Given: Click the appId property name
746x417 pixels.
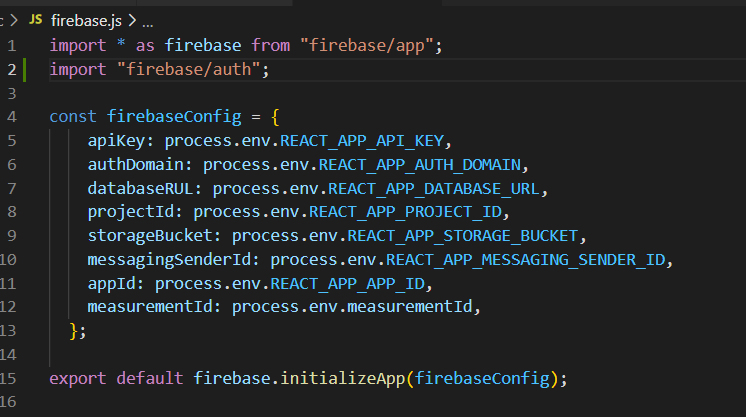Looking at the screenshot, I should point(111,283).
